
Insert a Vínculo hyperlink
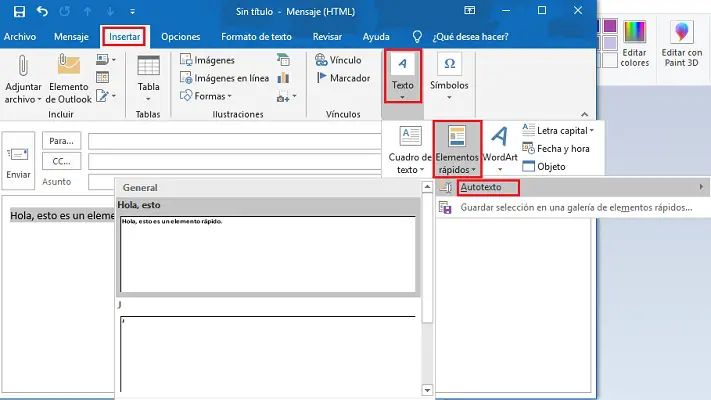pos(338,60)
